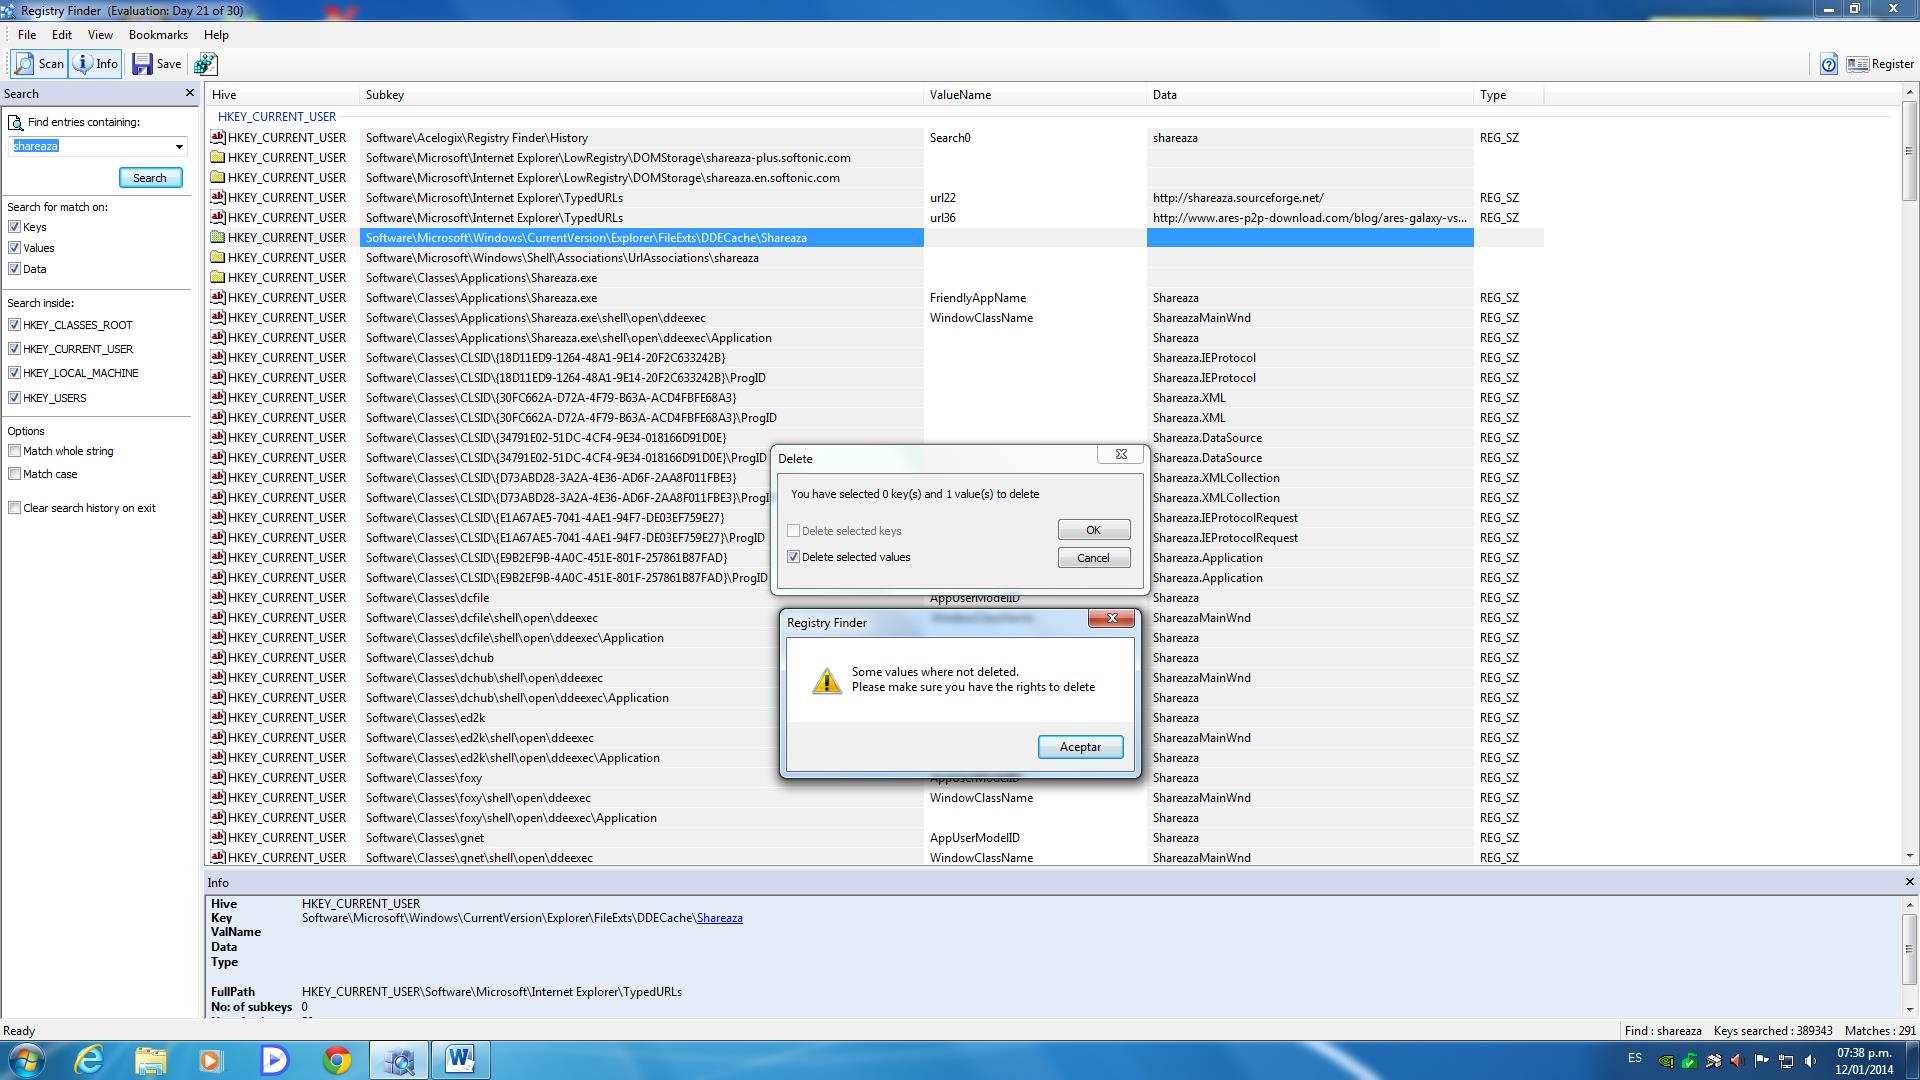Image resolution: width=1920 pixels, height=1080 pixels.
Task: Click the Scan icon in toolbar
Action: pos(40,63)
